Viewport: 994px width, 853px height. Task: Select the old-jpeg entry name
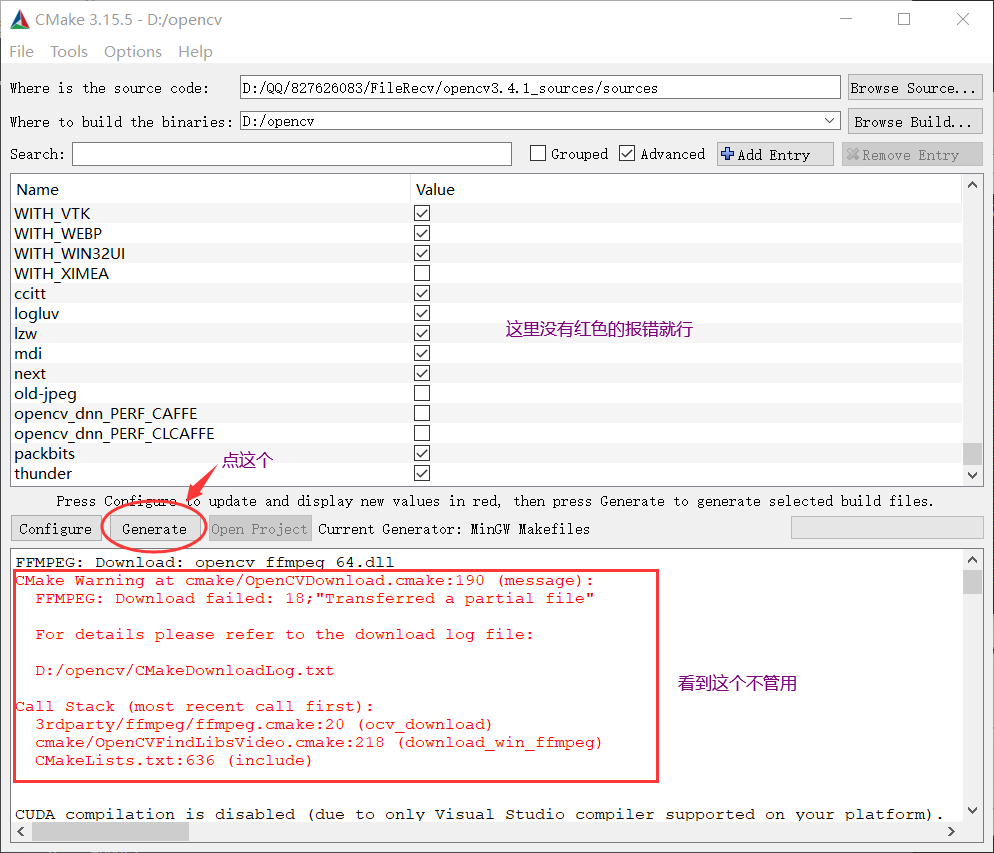pos(45,394)
